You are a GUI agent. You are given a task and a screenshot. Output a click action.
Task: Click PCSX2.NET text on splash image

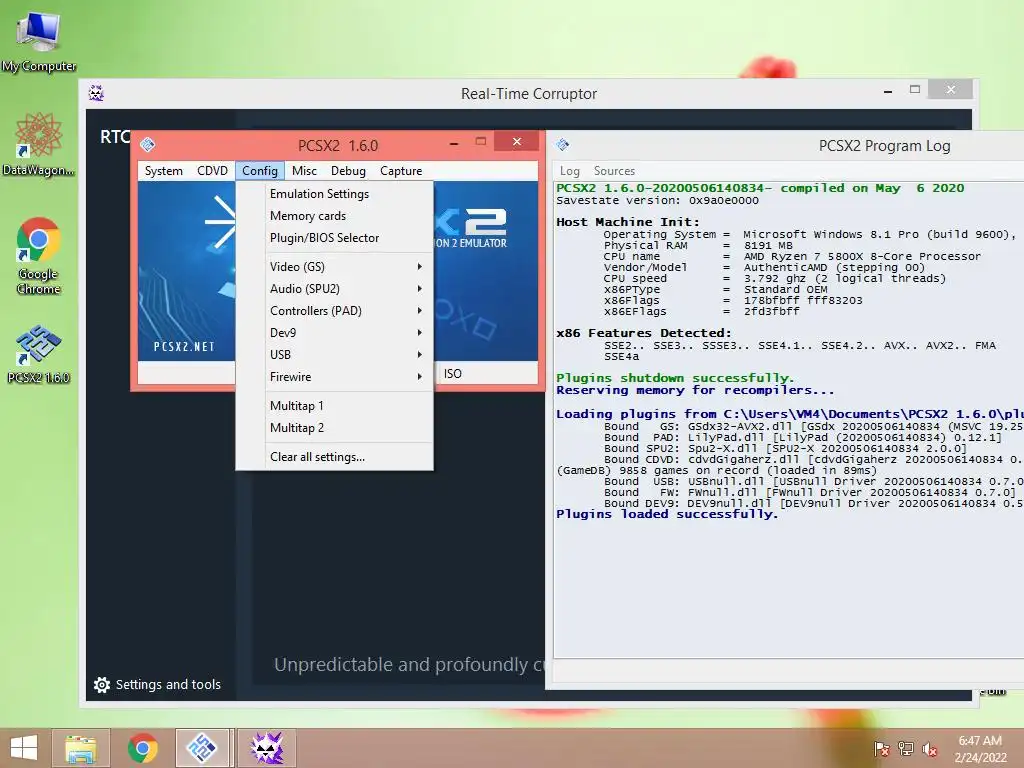184,347
